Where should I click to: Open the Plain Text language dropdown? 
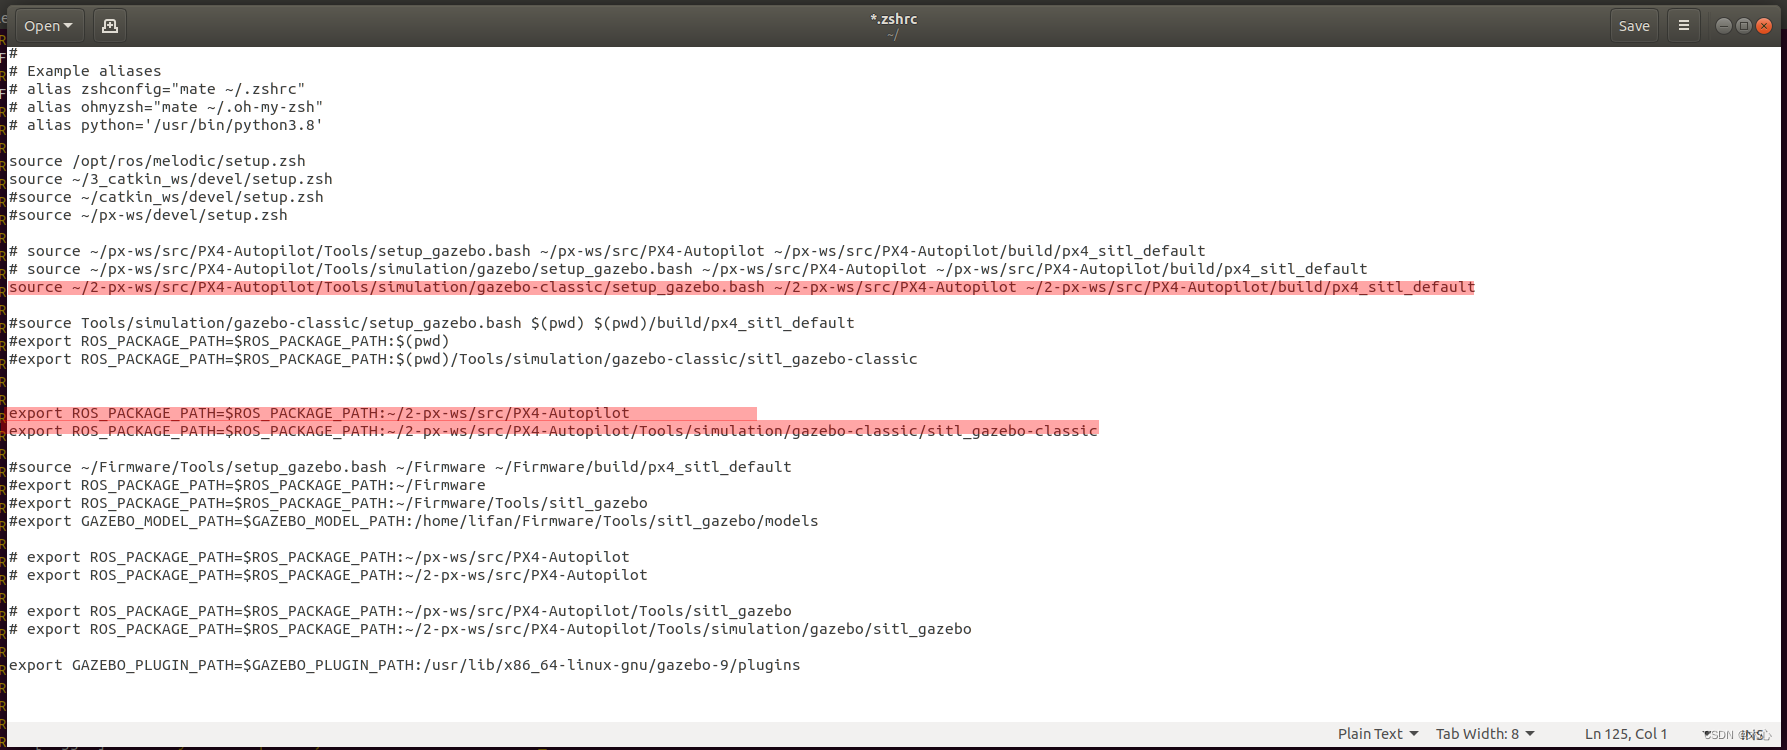pos(1378,734)
